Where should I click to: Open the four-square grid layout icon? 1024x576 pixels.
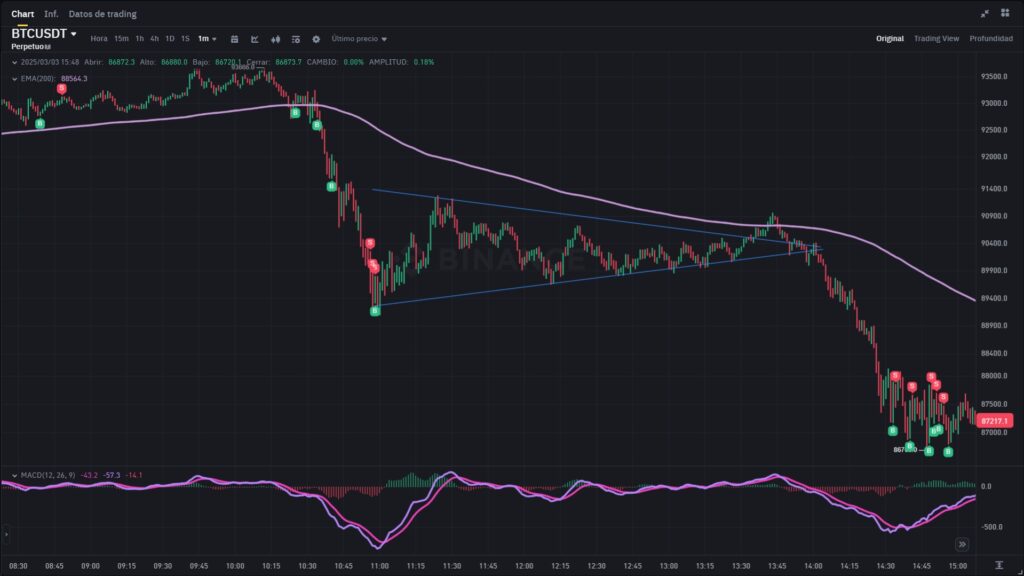[x=1007, y=14]
